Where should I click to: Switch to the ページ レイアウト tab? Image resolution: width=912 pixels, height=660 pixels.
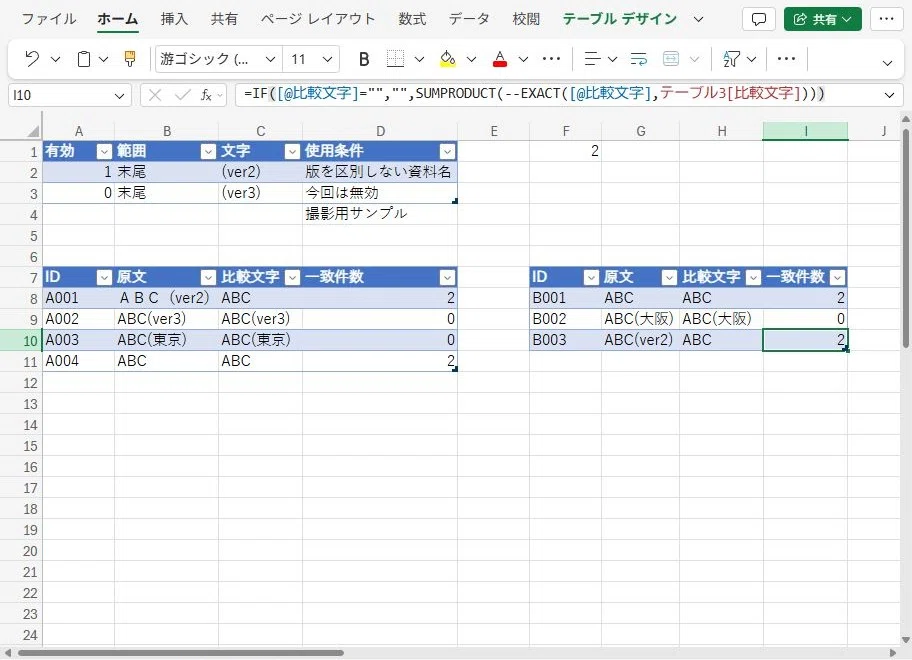318,19
